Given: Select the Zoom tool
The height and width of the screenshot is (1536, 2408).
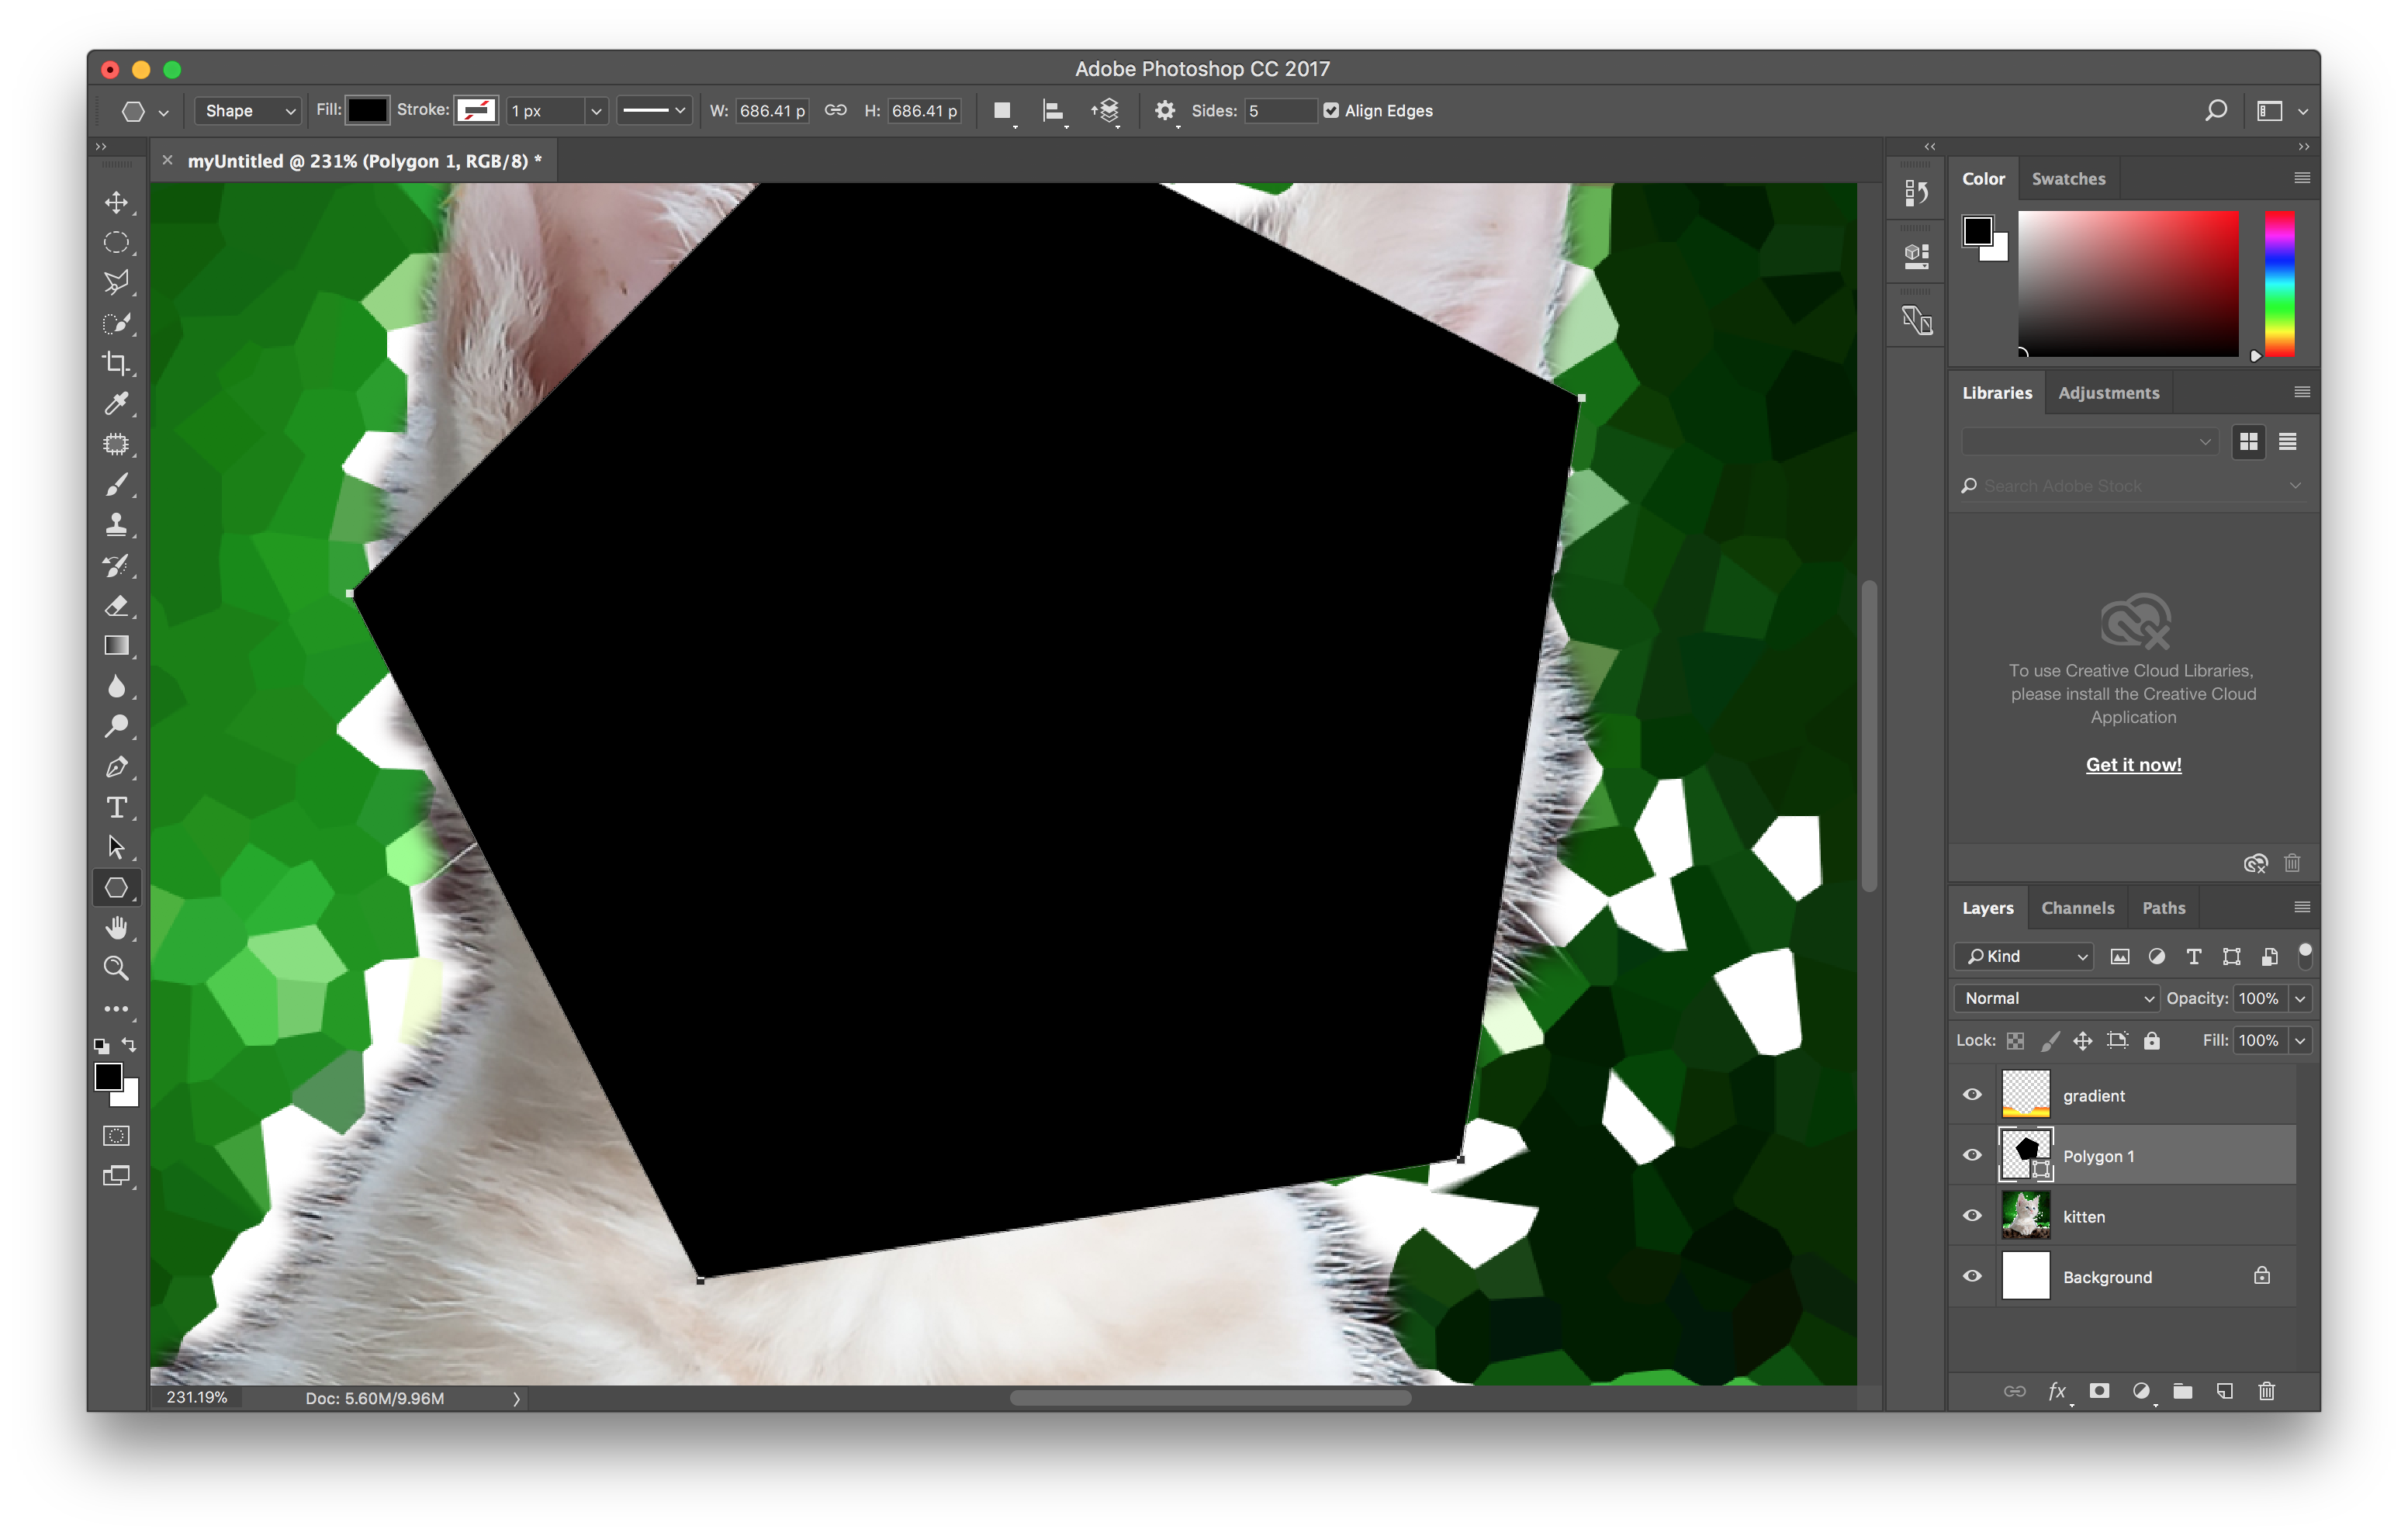Looking at the screenshot, I should 116,968.
